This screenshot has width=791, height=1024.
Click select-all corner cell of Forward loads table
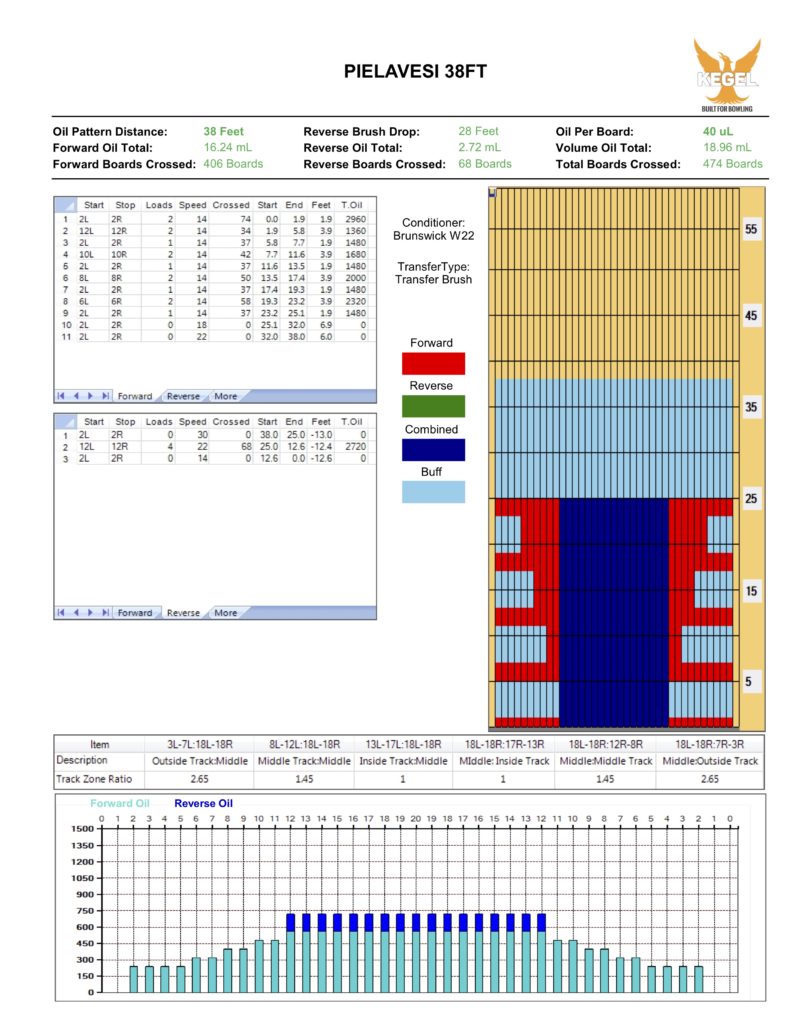coord(65,204)
